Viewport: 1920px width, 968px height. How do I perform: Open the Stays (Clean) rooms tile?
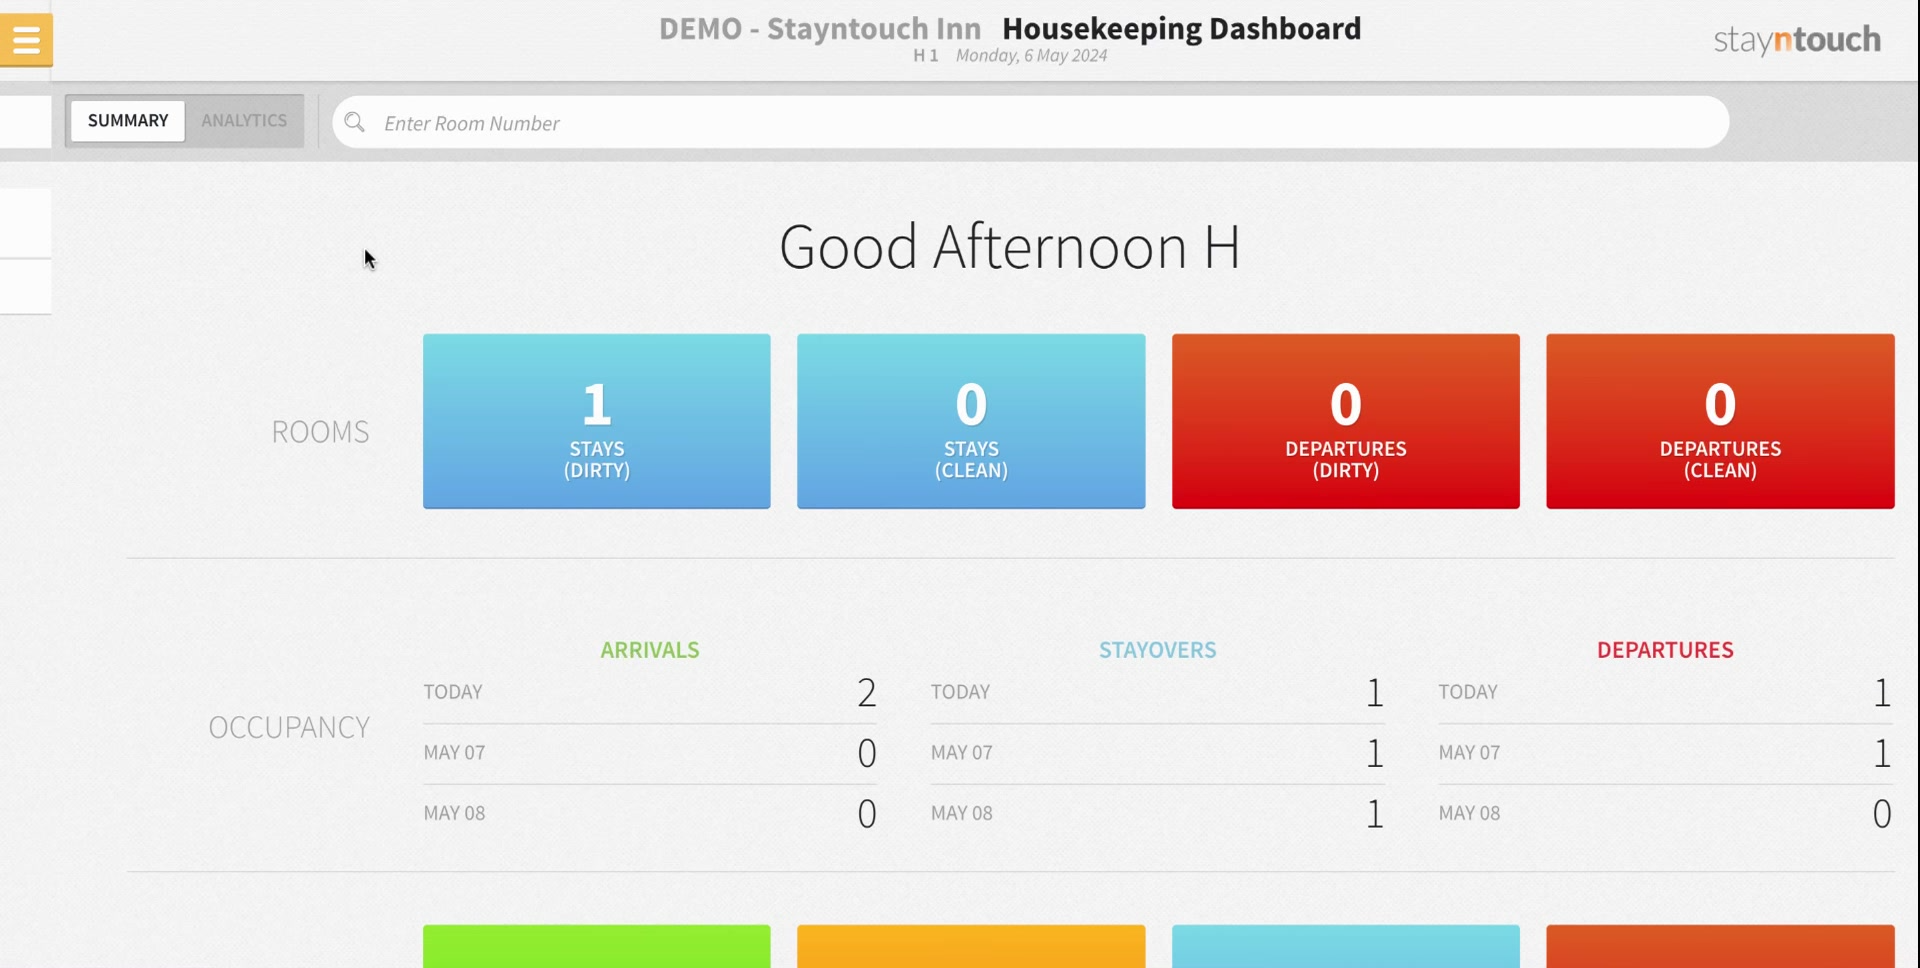(971, 421)
